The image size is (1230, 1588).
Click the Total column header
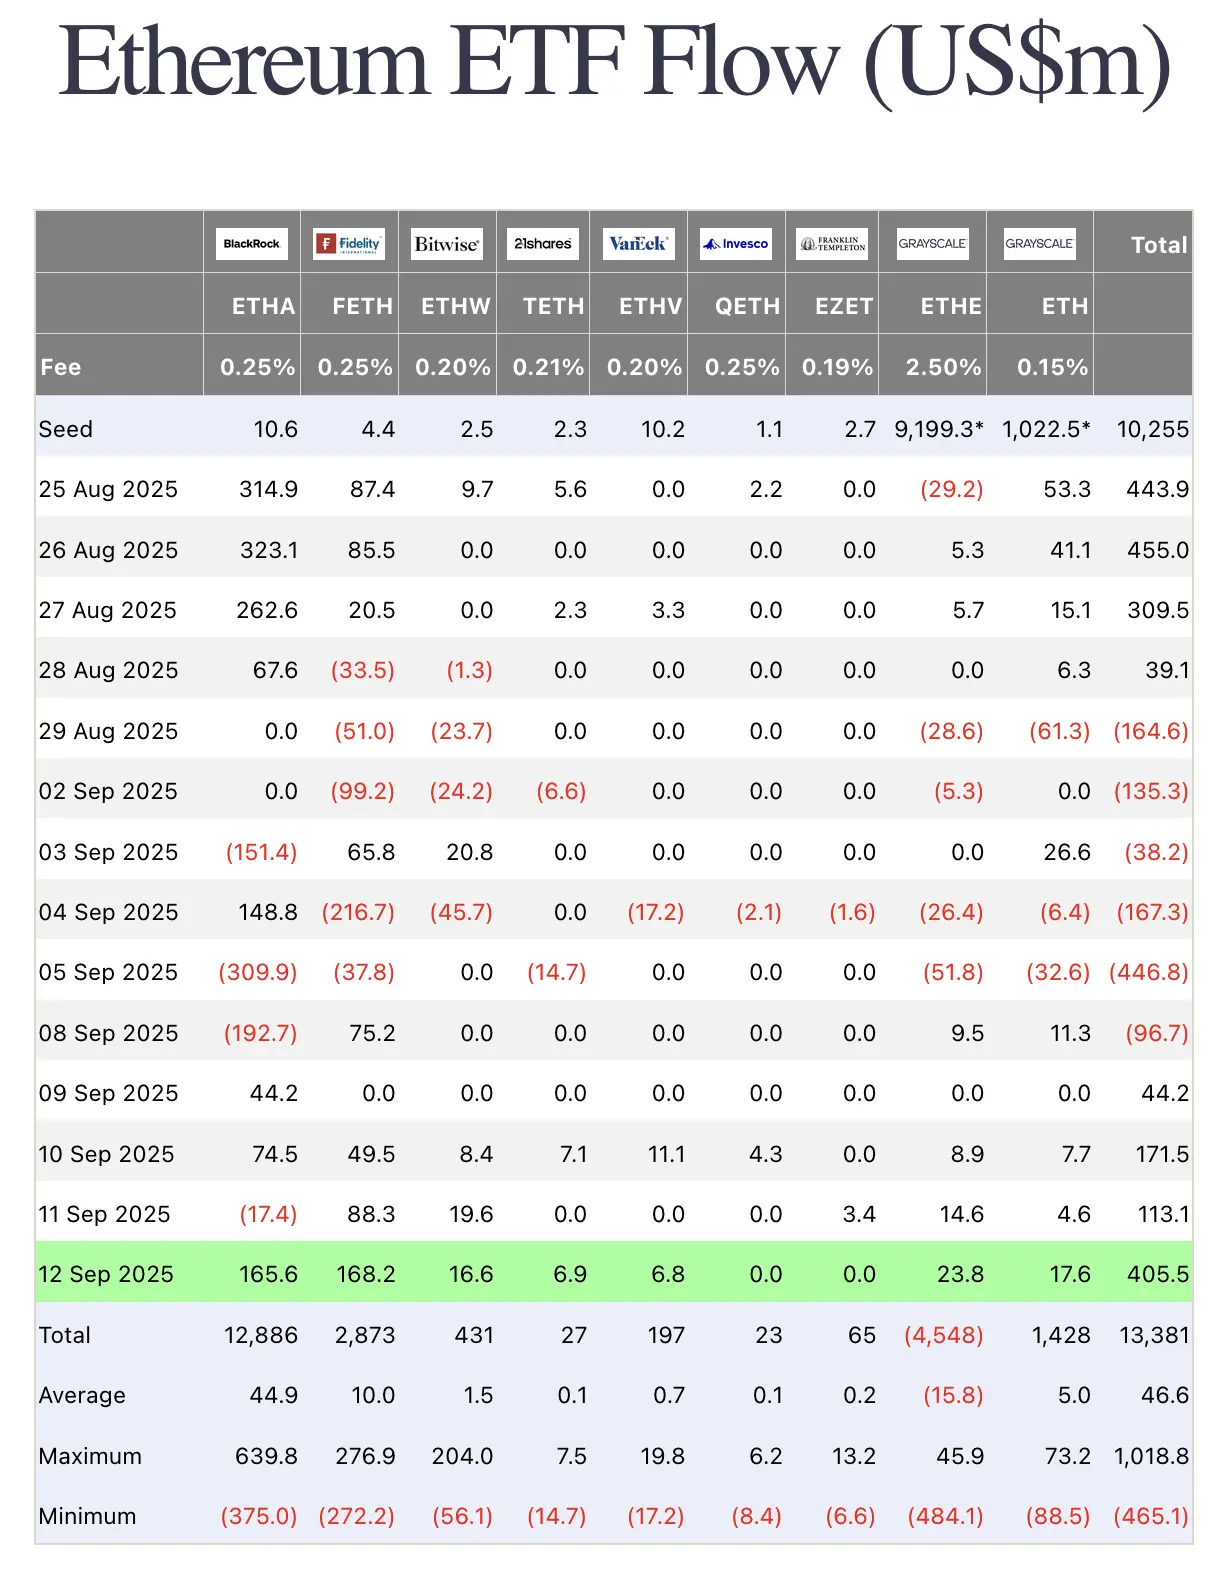[1158, 245]
